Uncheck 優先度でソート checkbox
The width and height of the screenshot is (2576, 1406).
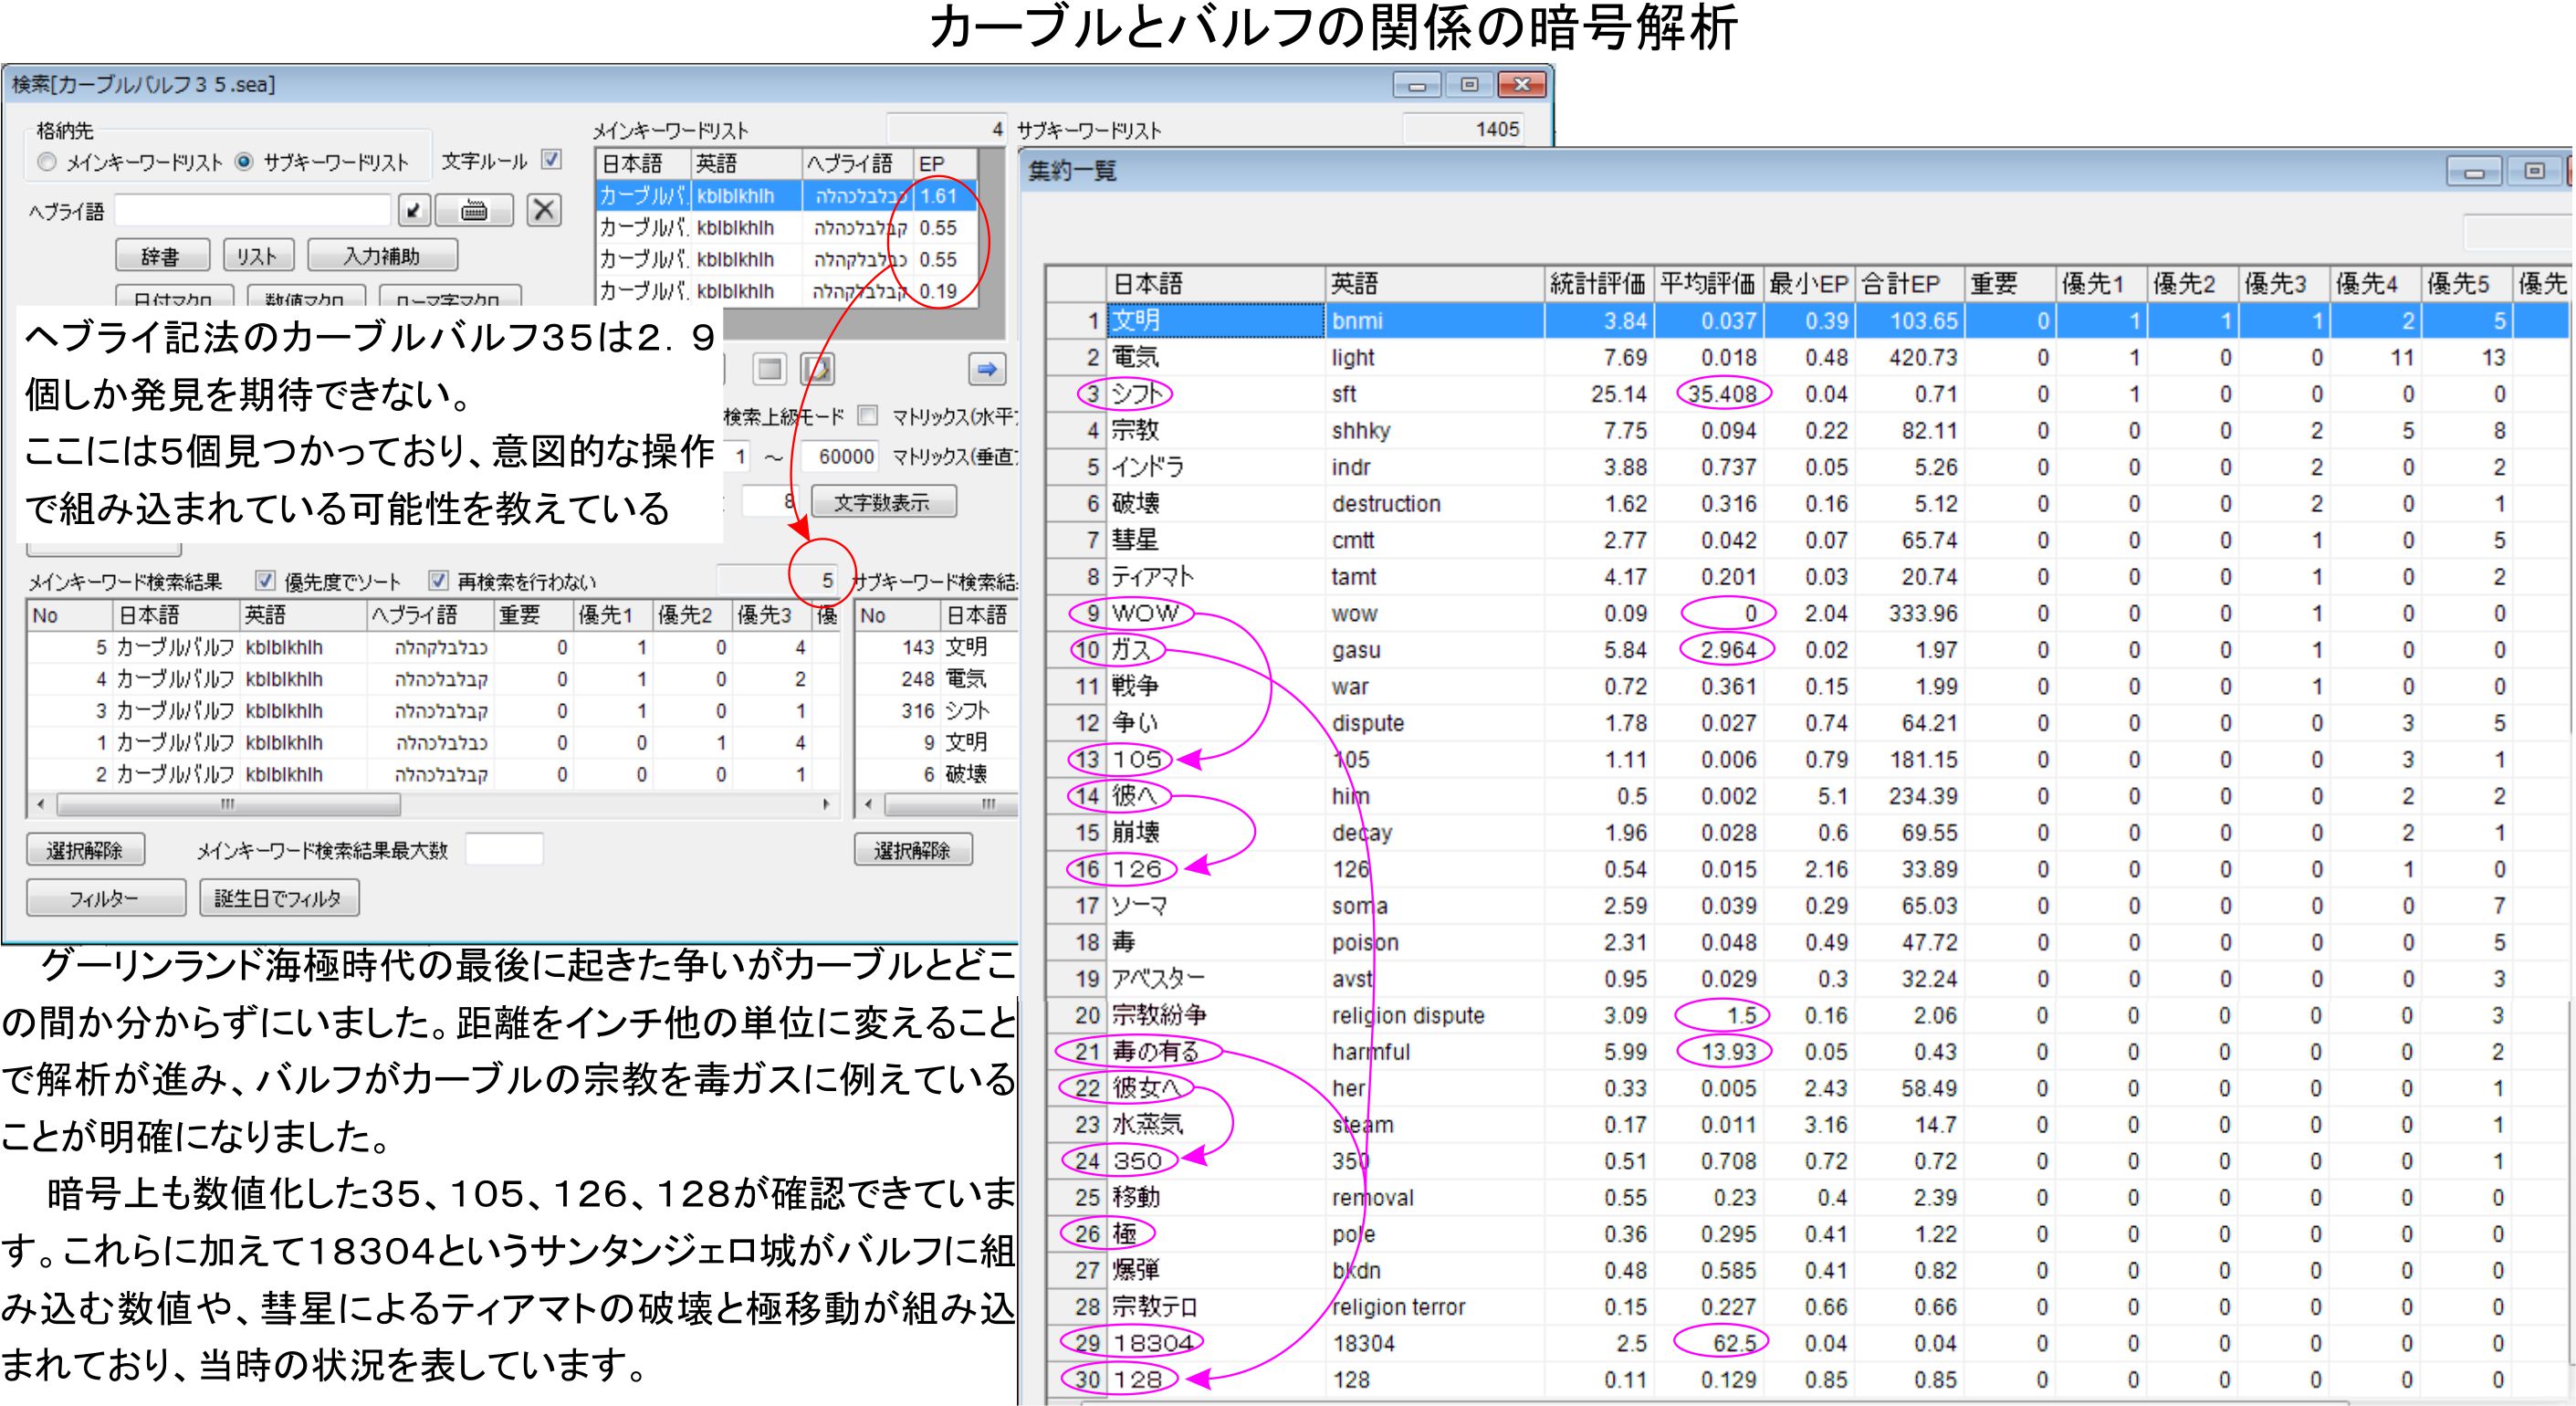pyautogui.click(x=265, y=581)
